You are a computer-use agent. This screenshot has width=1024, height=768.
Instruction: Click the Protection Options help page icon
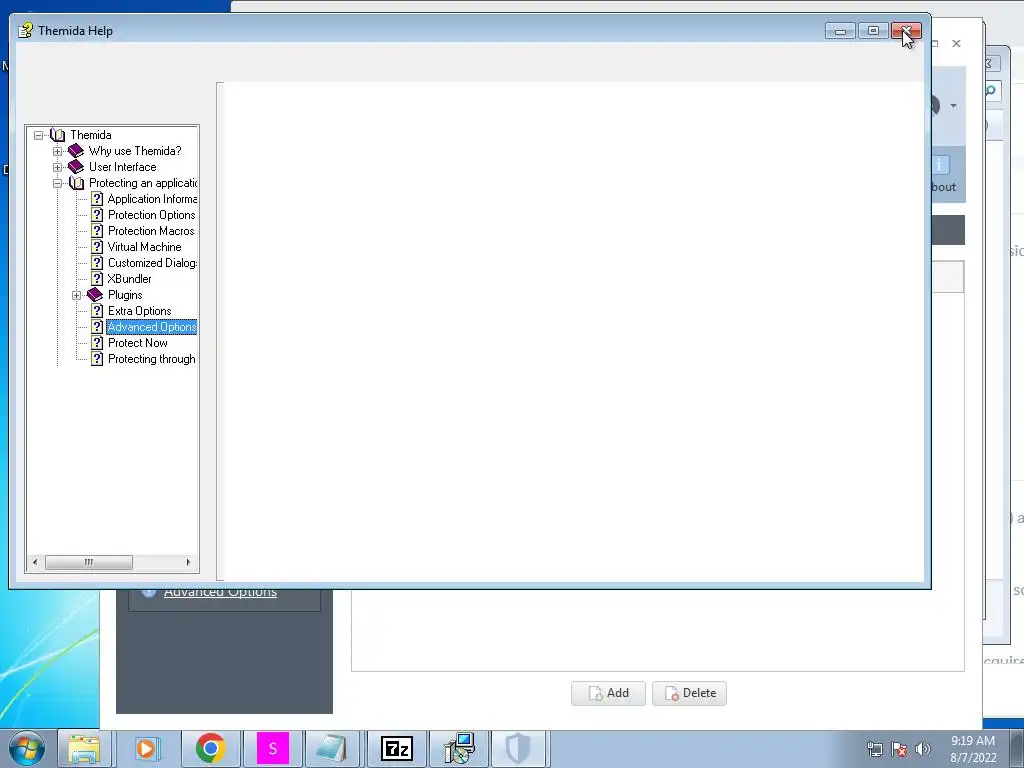coord(97,215)
